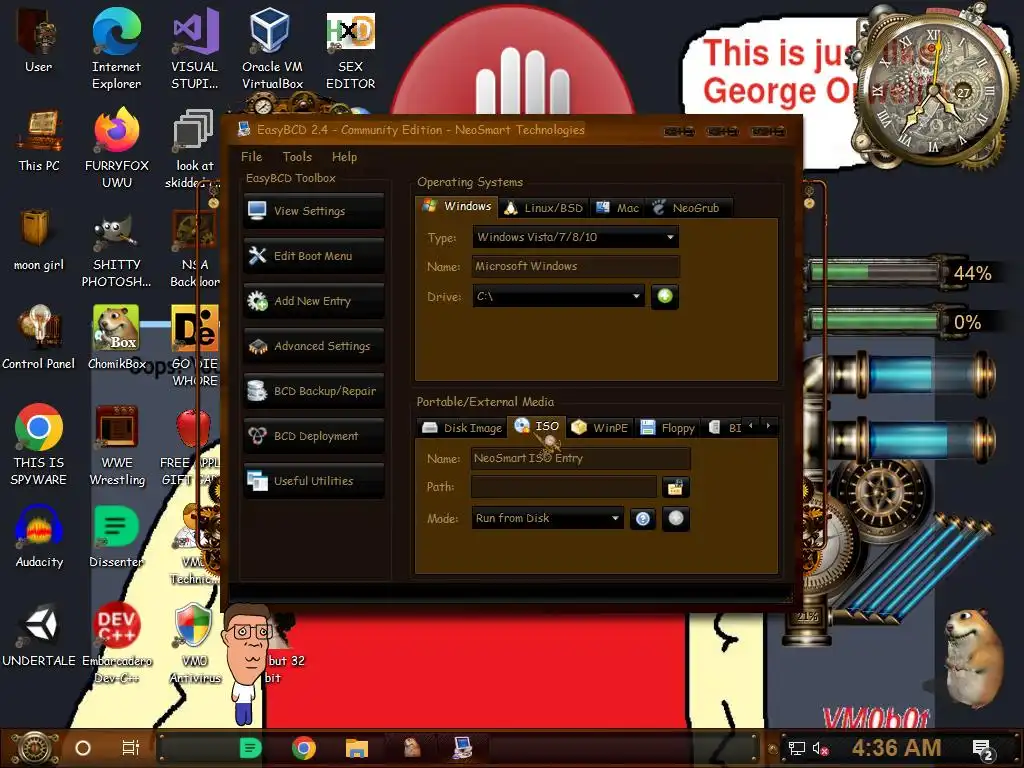Screen dimensions: 1024x768
Task: Select the SEX EDITOR HxD icon
Action: tap(351, 49)
